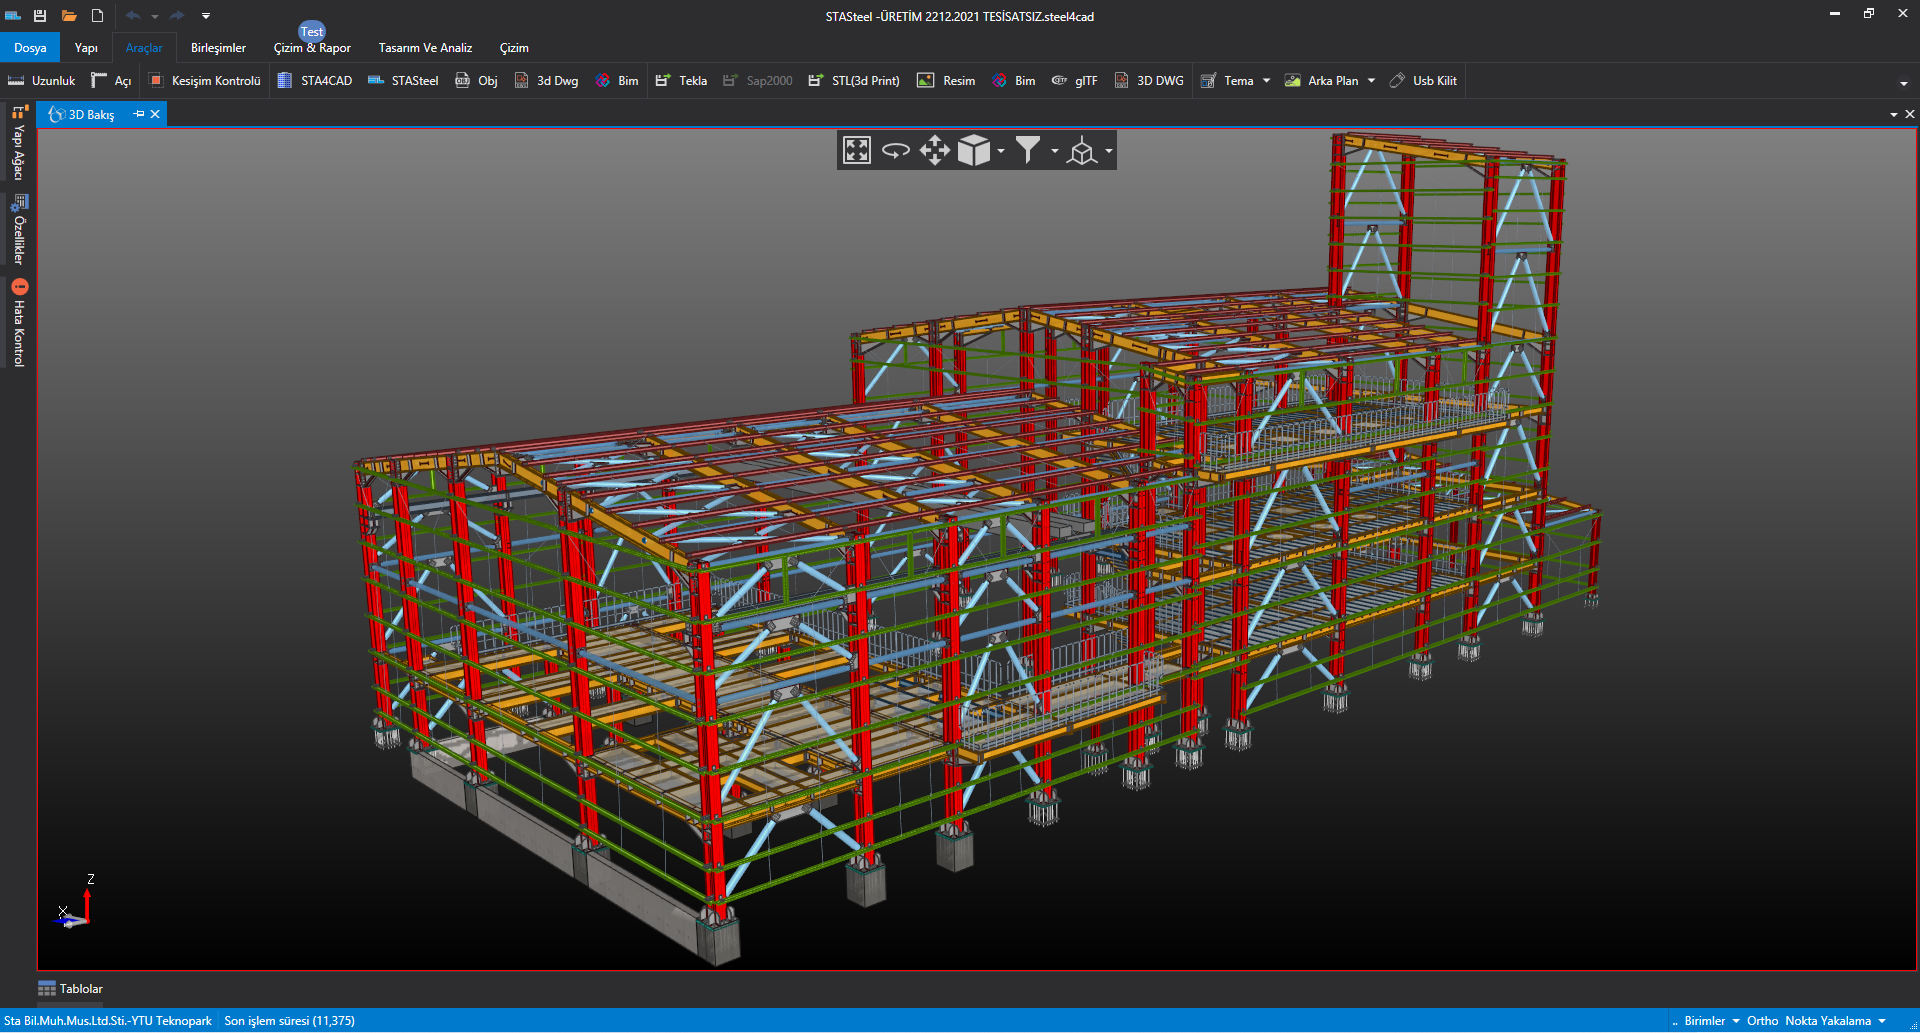Expand the Tema dropdown

pyautogui.click(x=1266, y=81)
